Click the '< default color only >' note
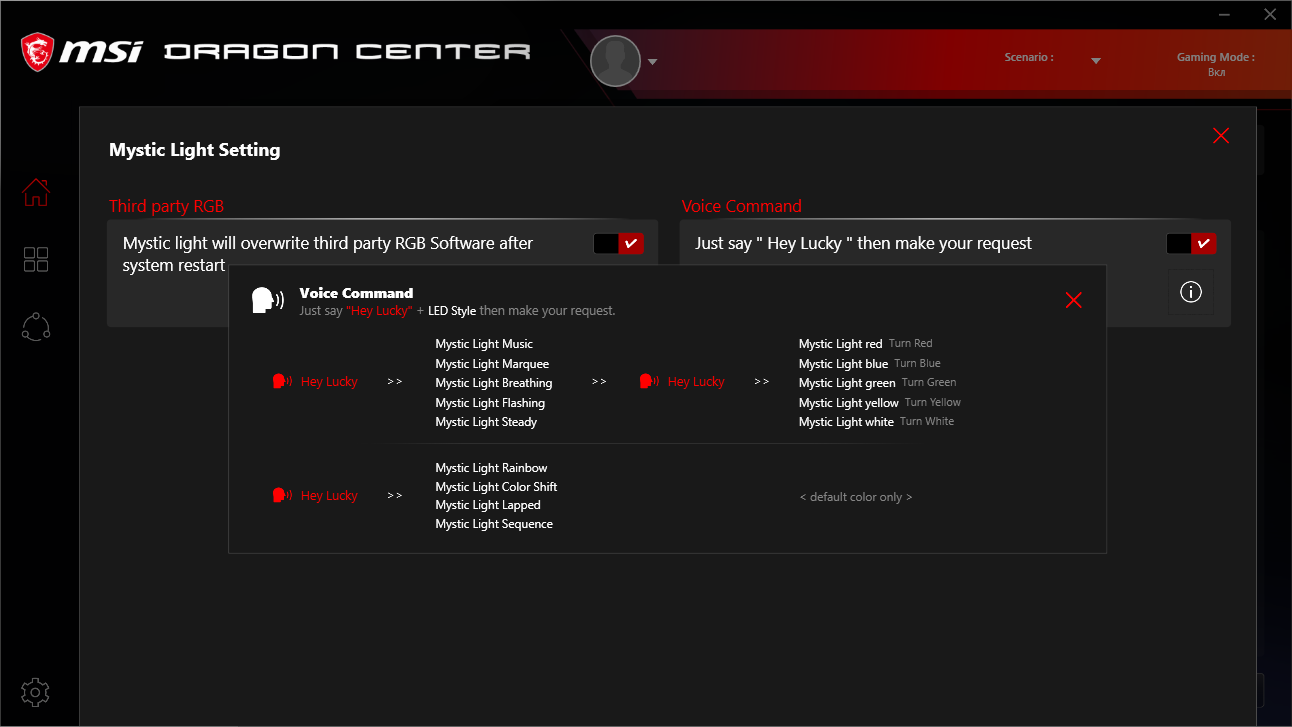 pyautogui.click(x=856, y=497)
